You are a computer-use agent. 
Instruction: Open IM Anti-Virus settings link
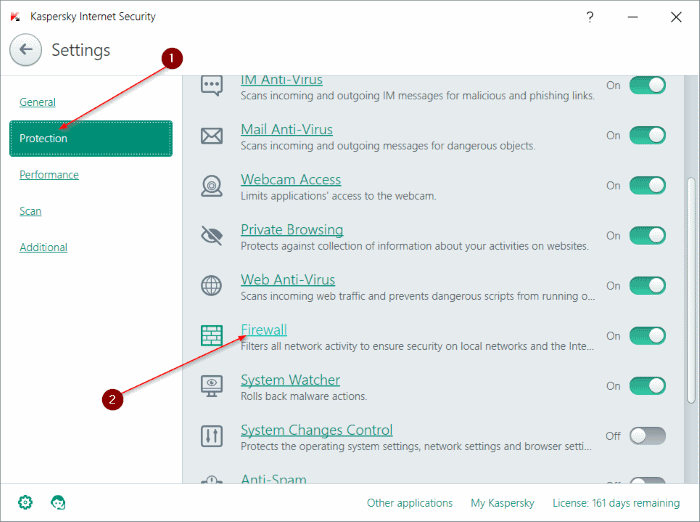[282, 80]
